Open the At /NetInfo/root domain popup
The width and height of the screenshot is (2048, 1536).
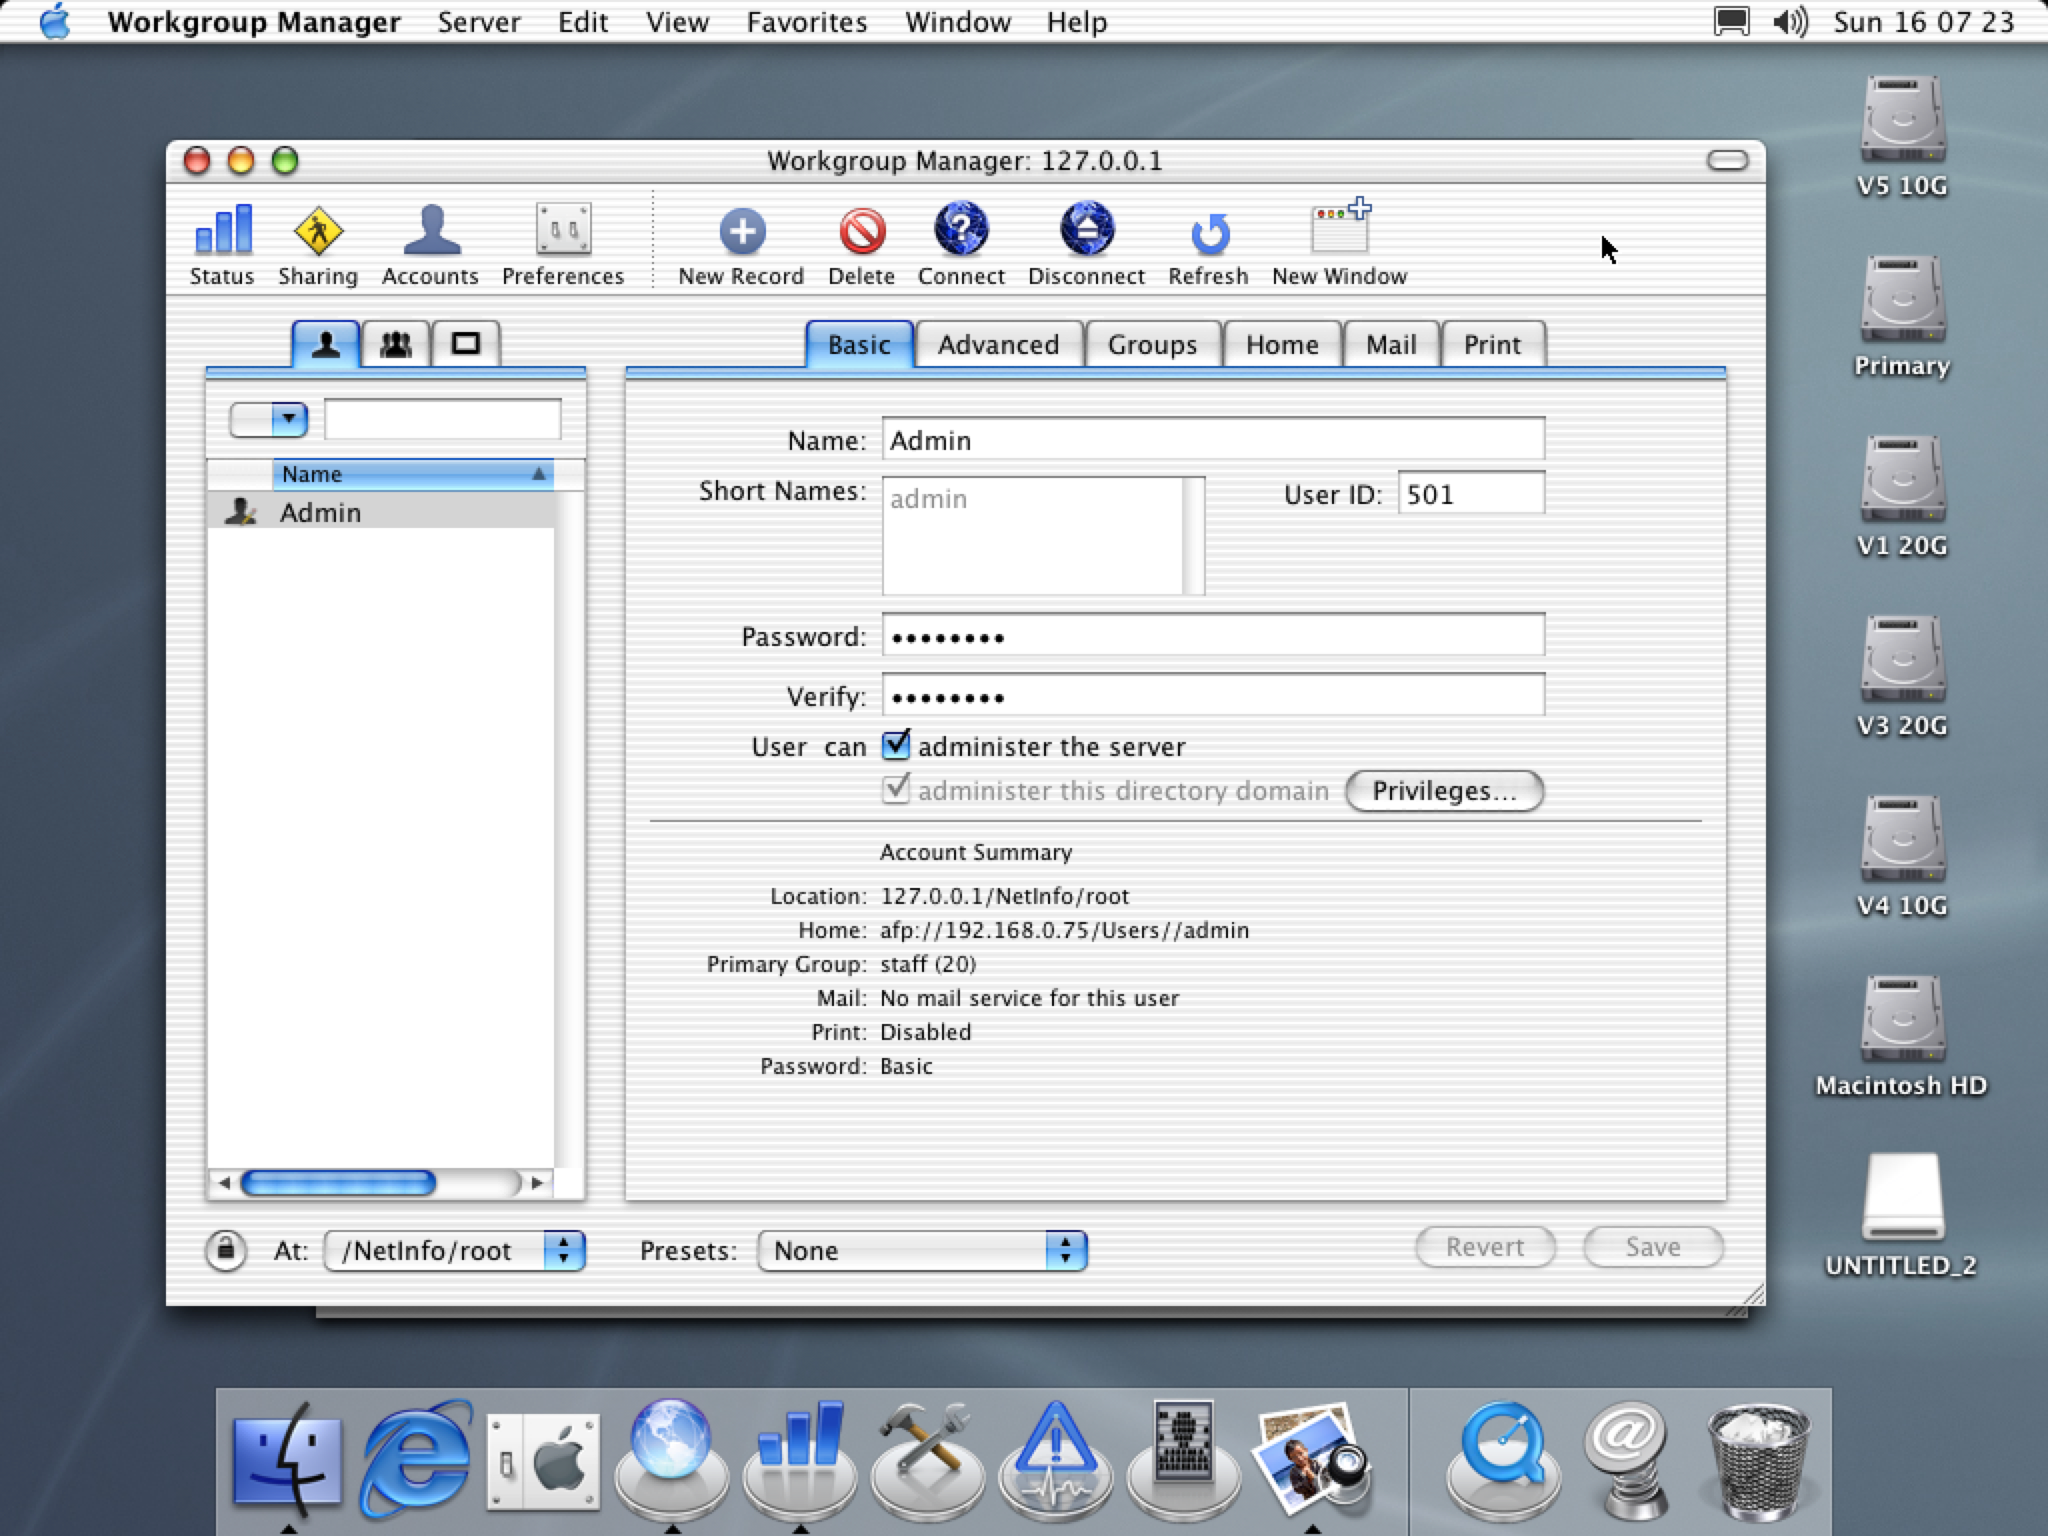pyautogui.click(x=455, y=1250)
